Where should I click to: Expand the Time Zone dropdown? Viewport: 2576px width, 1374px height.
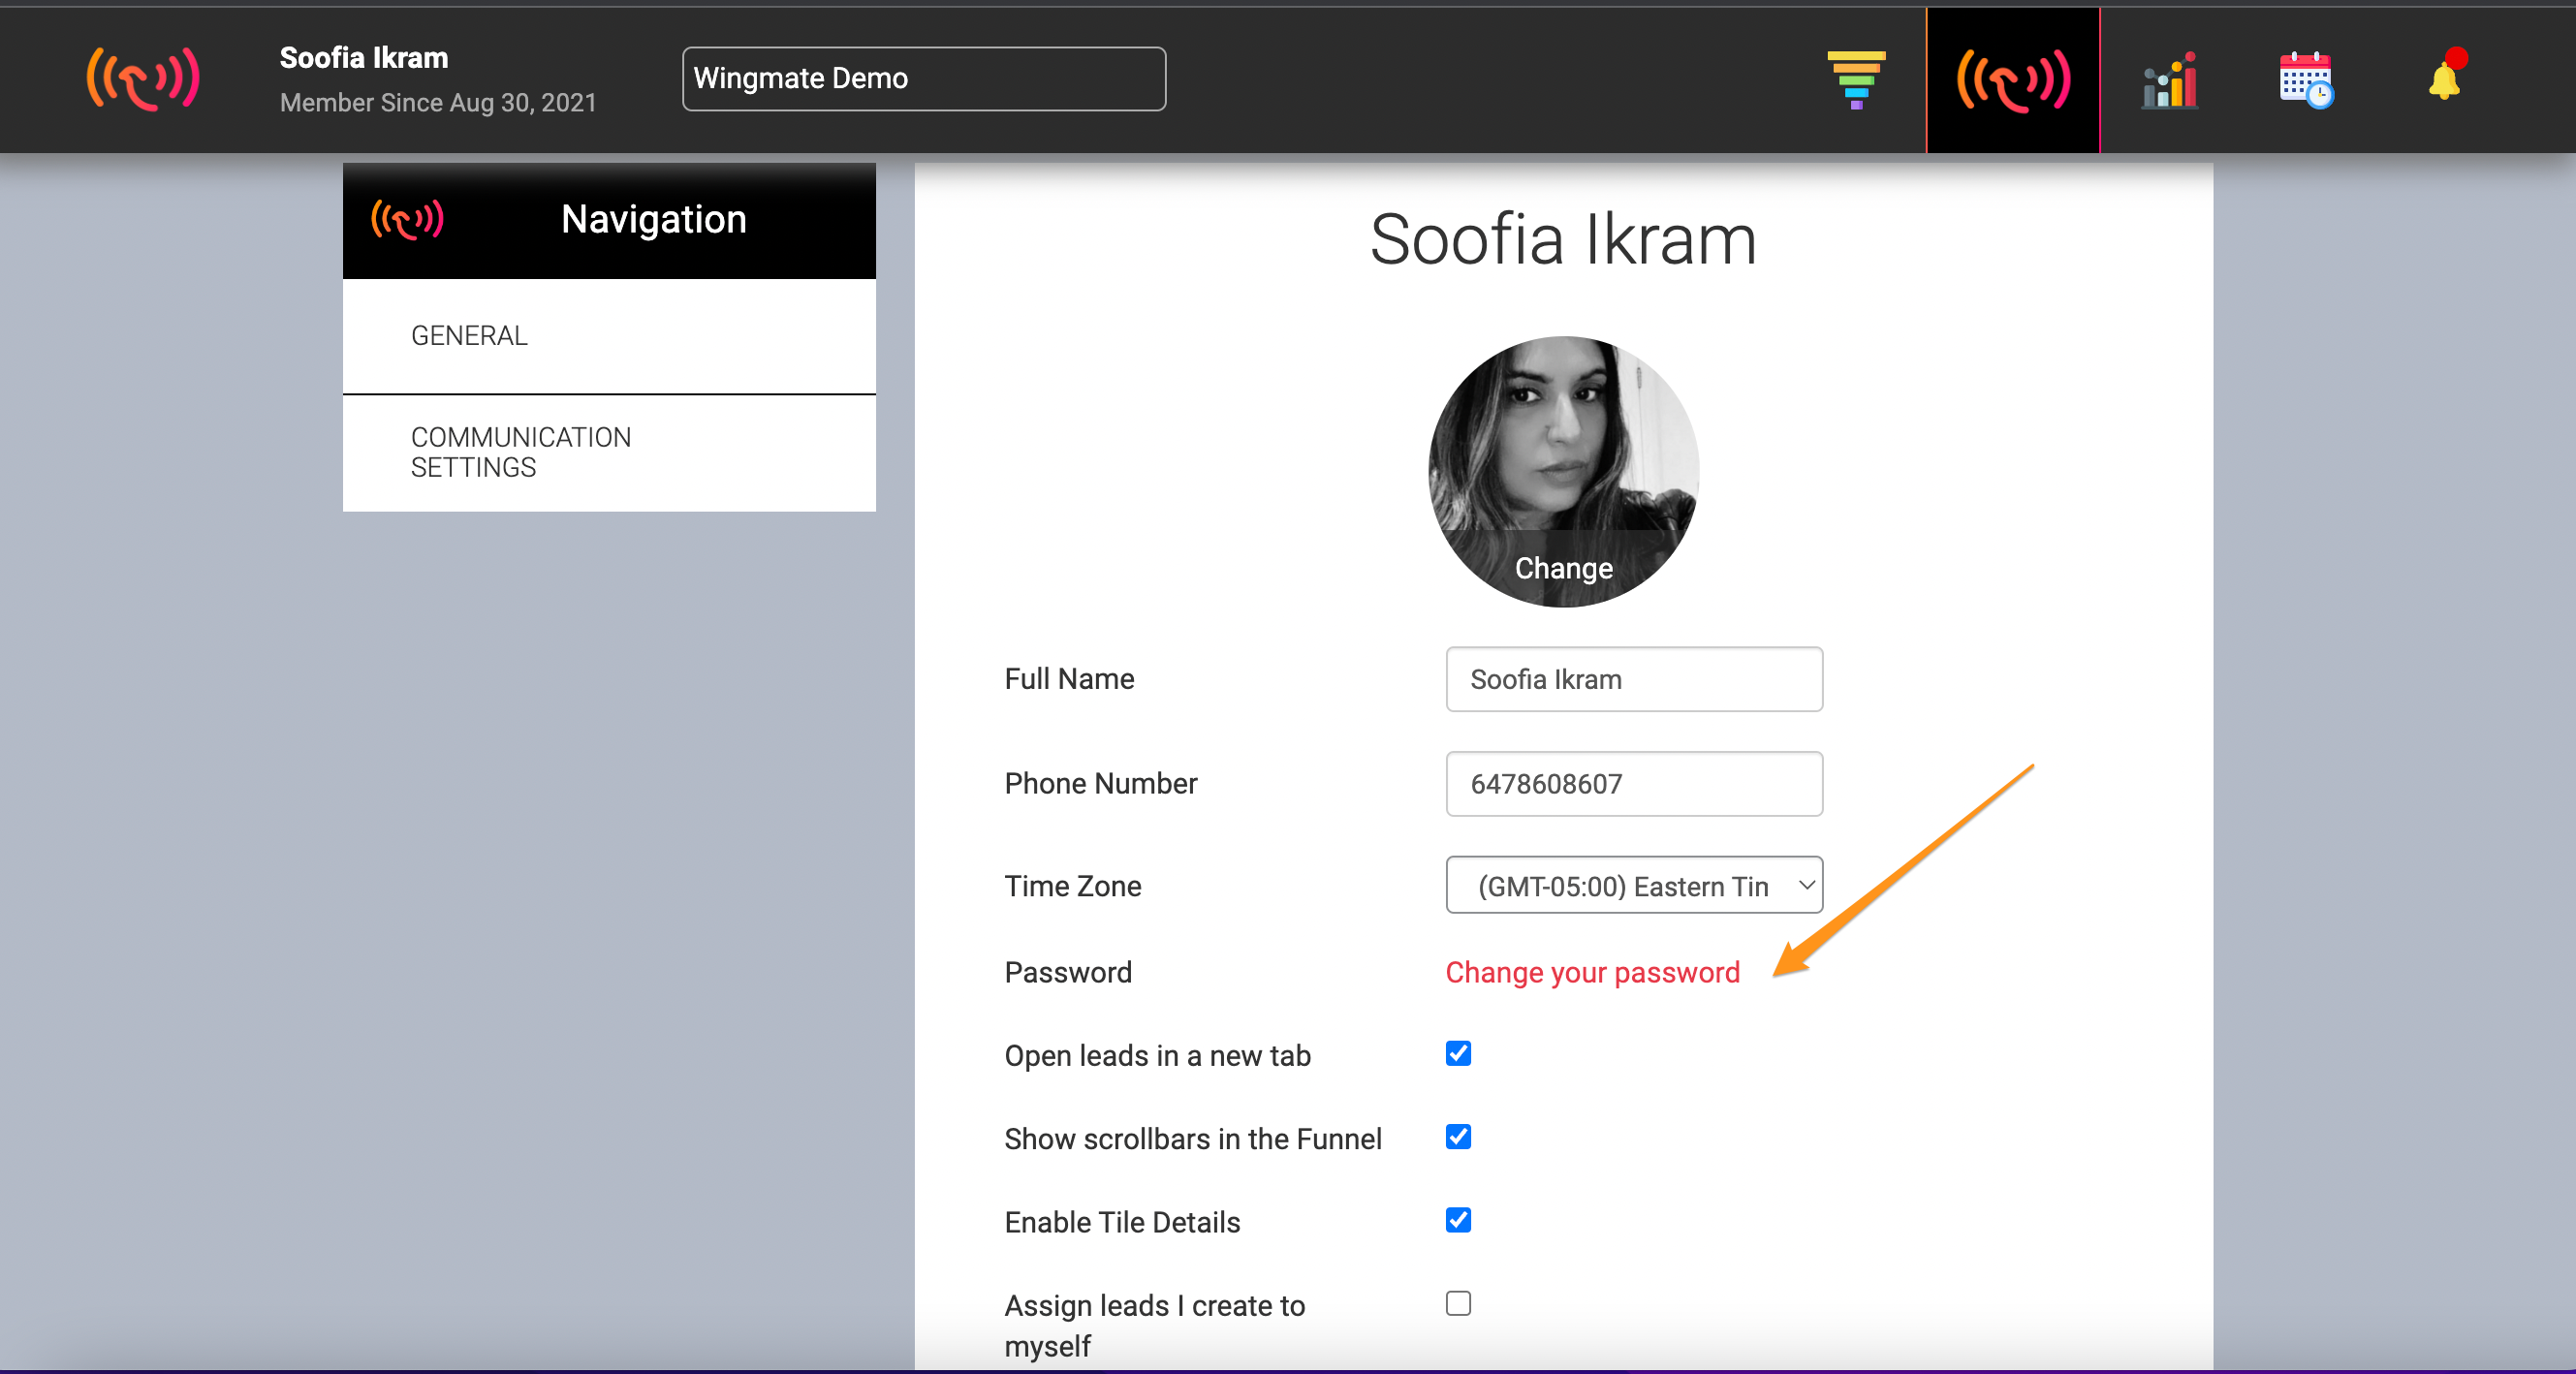1634,885
